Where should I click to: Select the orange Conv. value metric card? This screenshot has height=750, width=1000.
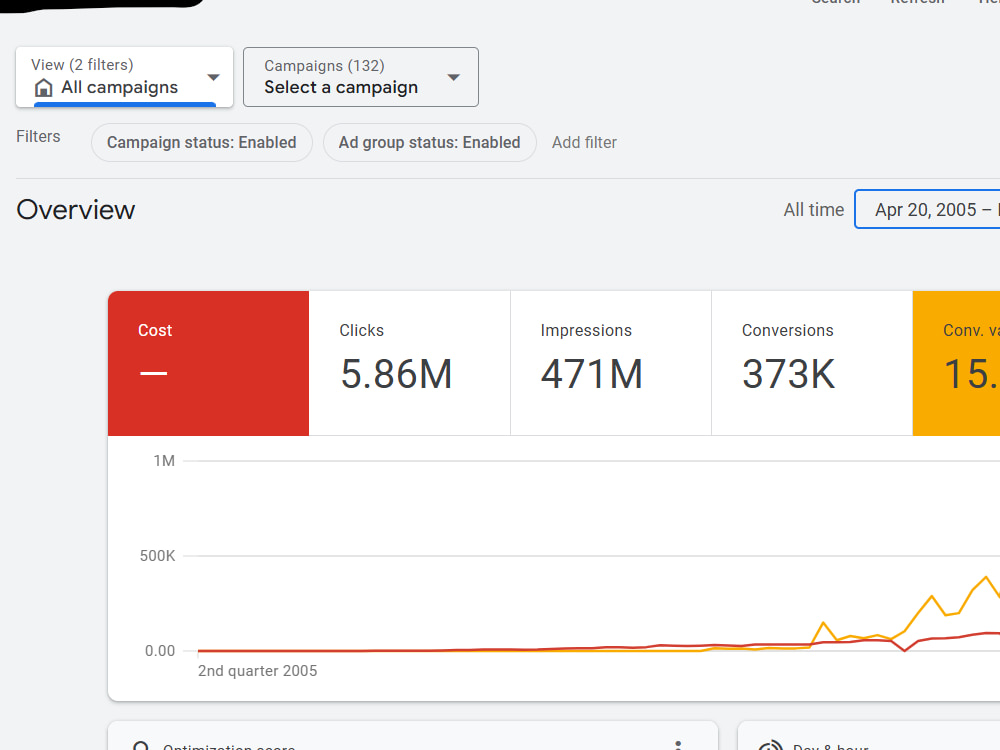957,364
